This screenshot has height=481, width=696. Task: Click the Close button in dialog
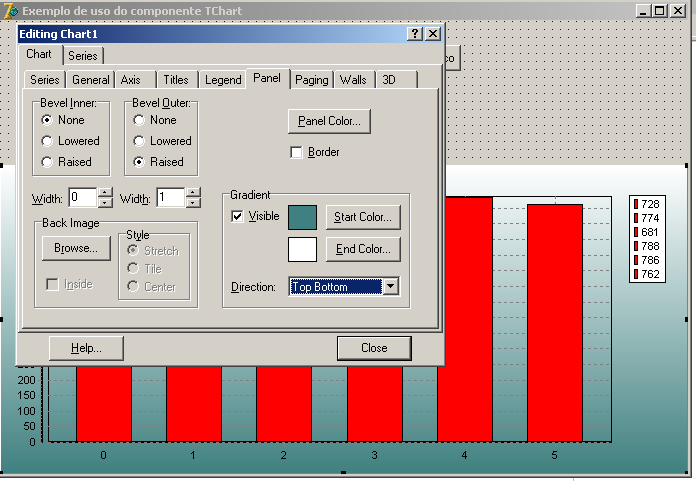pos(374,348)
